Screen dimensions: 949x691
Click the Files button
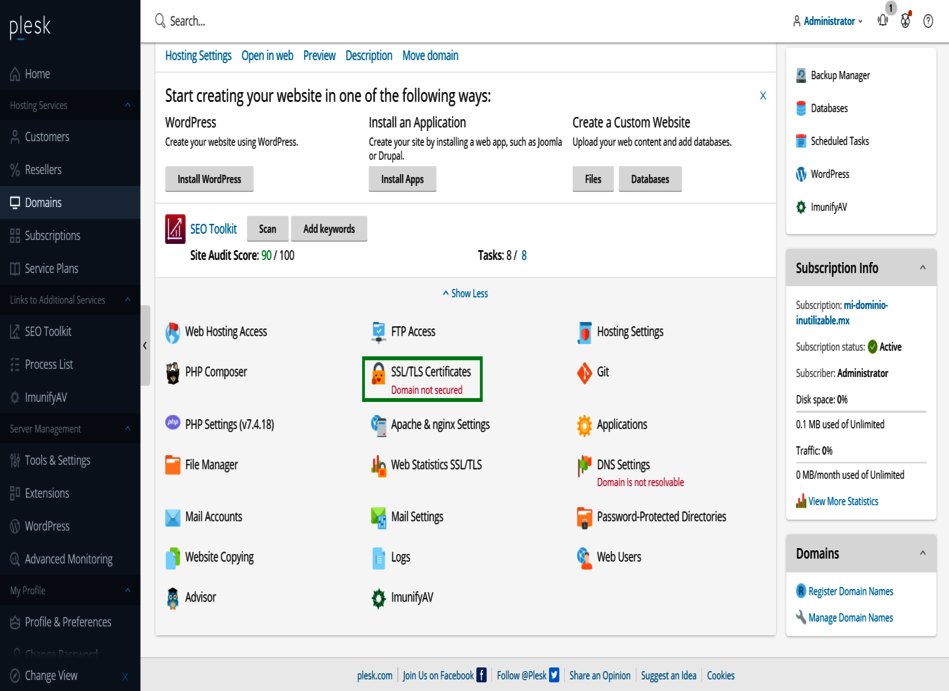(593, 179)
